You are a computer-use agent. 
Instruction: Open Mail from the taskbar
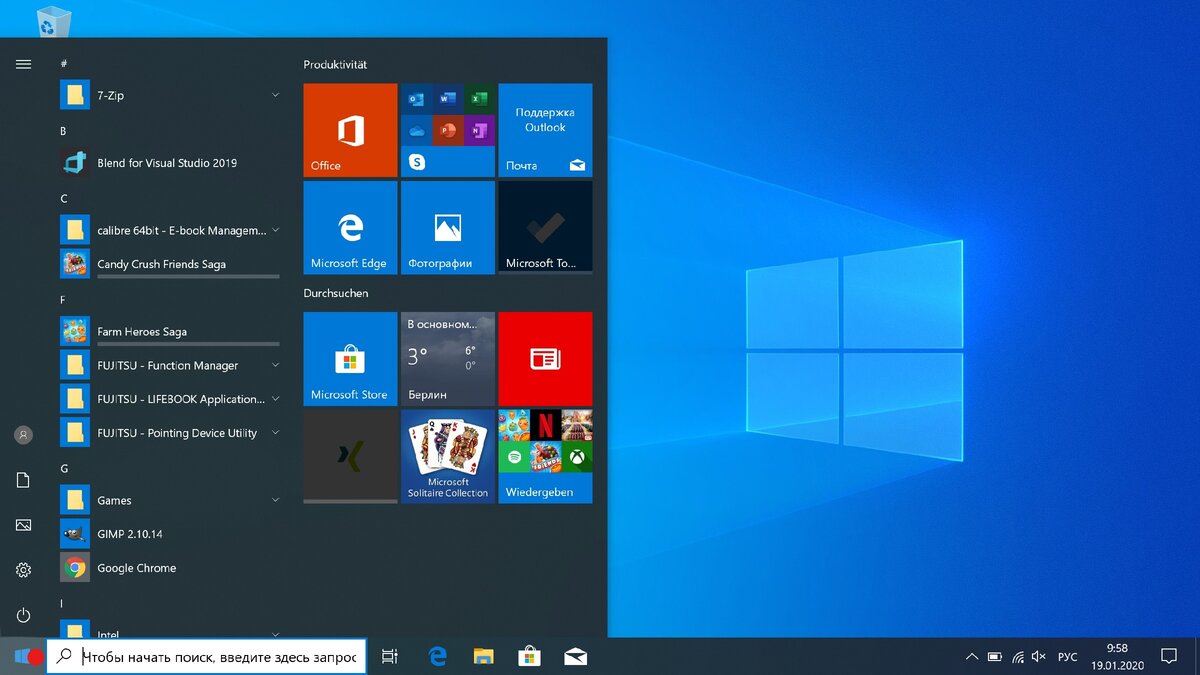pyautogui.click(x=575, y=656)
